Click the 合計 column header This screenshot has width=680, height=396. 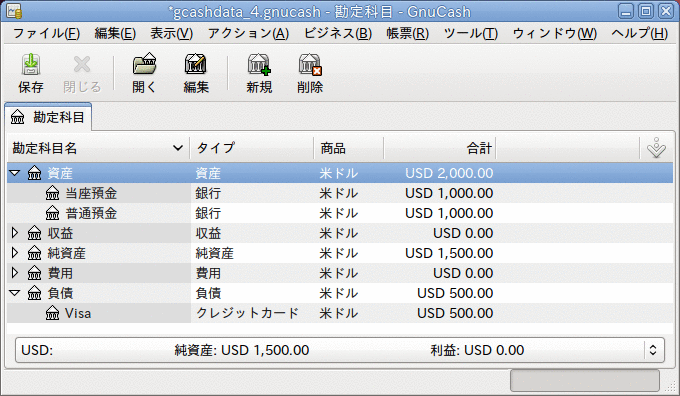[439, 148]
